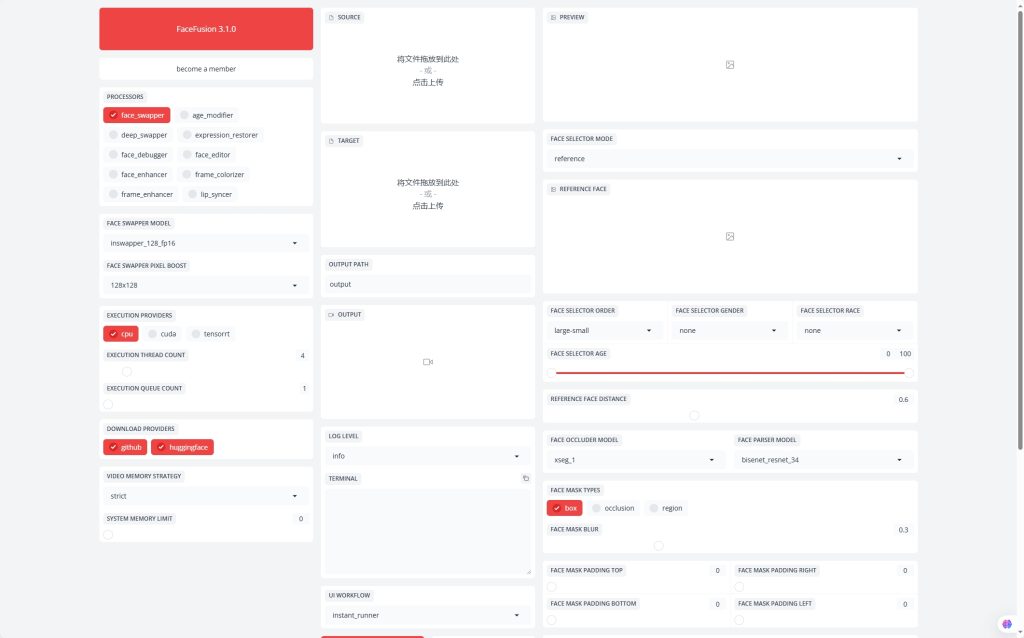
Task: Select the cuda execution provider
Action: pyautogui.click(x=162, y=334)
